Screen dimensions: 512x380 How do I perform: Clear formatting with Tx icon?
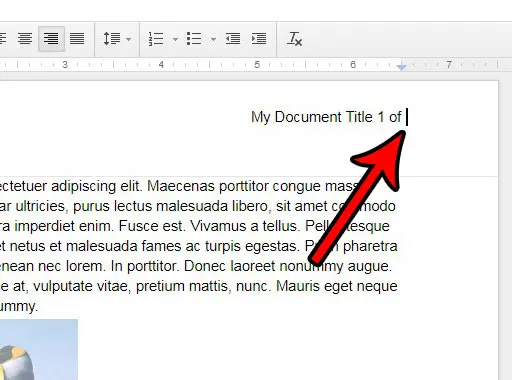click(x=295, y=39)
